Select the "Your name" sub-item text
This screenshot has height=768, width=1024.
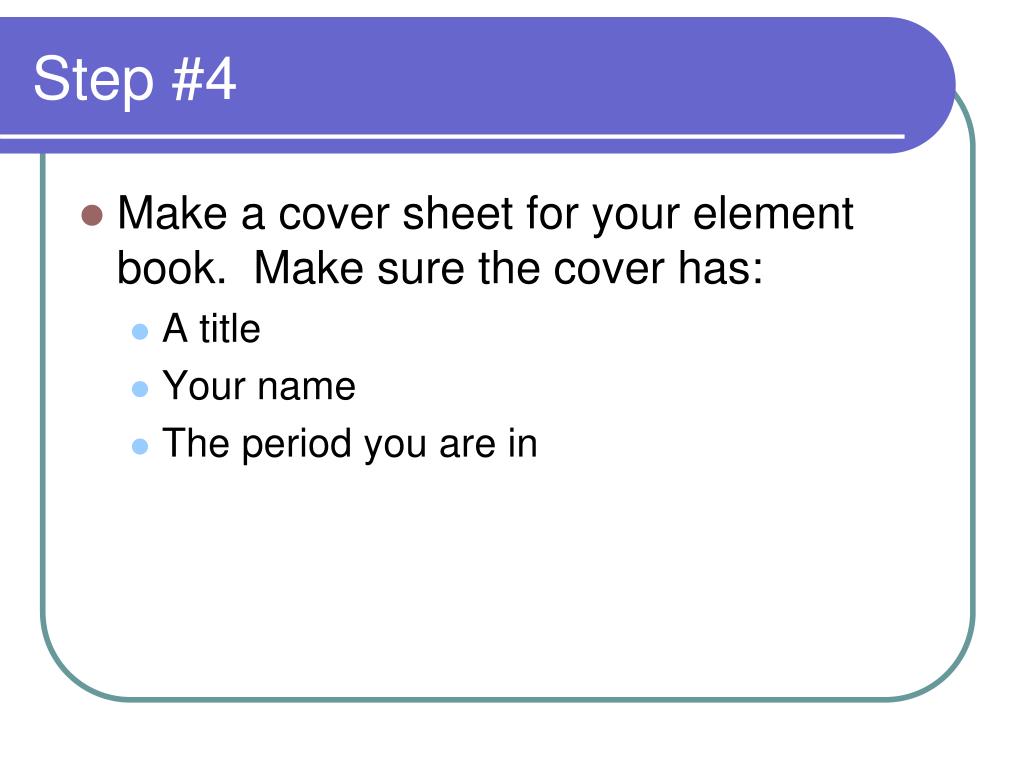coord(259,386)
